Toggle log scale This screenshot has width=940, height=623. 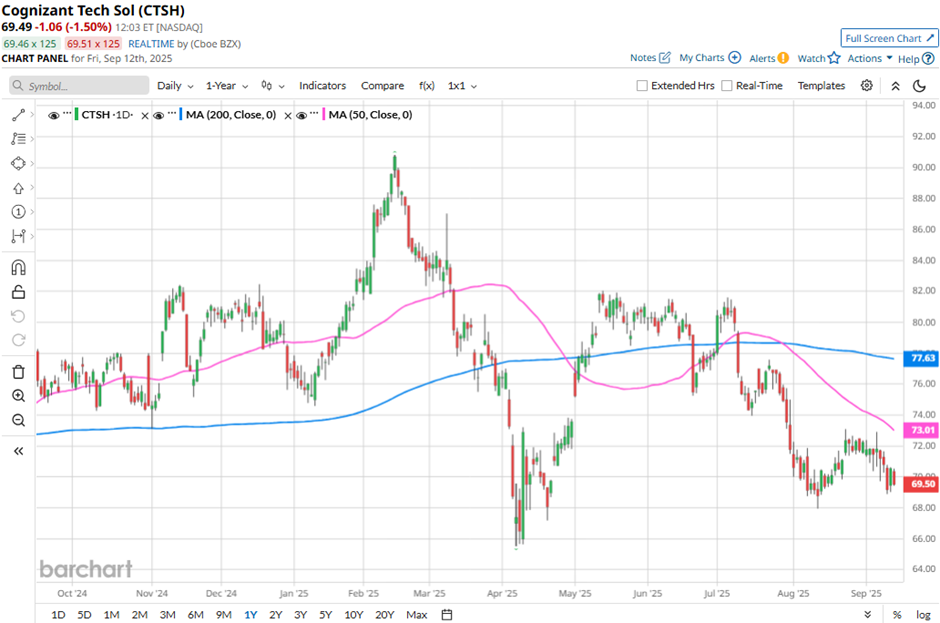point(923,615)
